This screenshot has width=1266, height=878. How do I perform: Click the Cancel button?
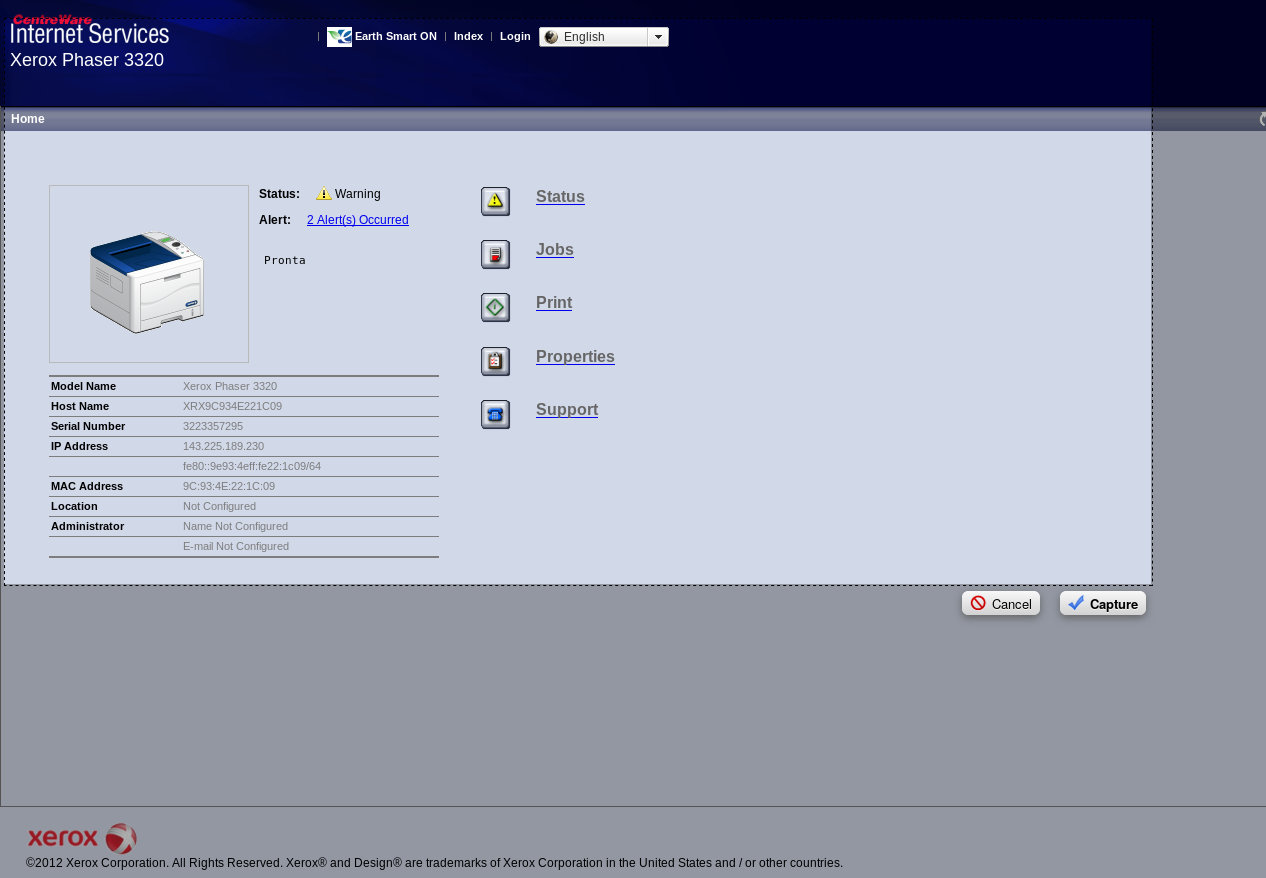[x=1001, y=603]
